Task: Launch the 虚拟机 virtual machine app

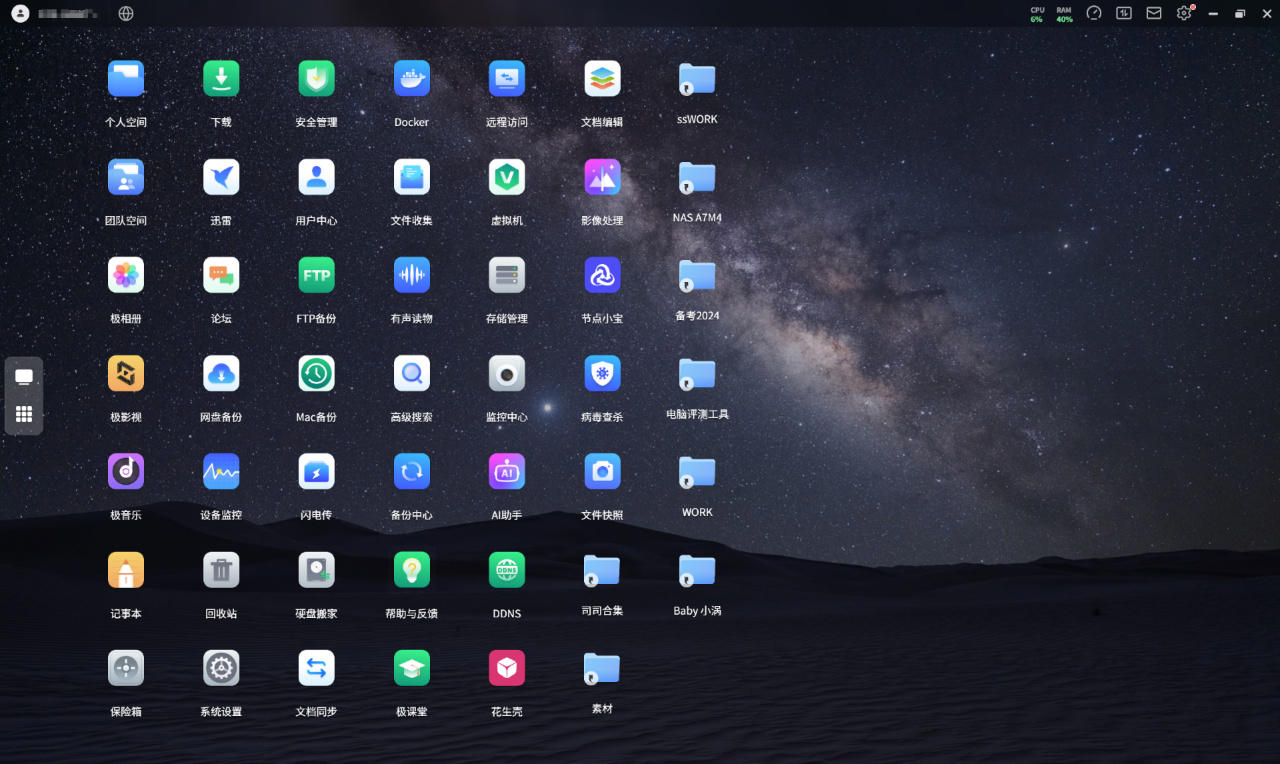Action: click(507, 177)
